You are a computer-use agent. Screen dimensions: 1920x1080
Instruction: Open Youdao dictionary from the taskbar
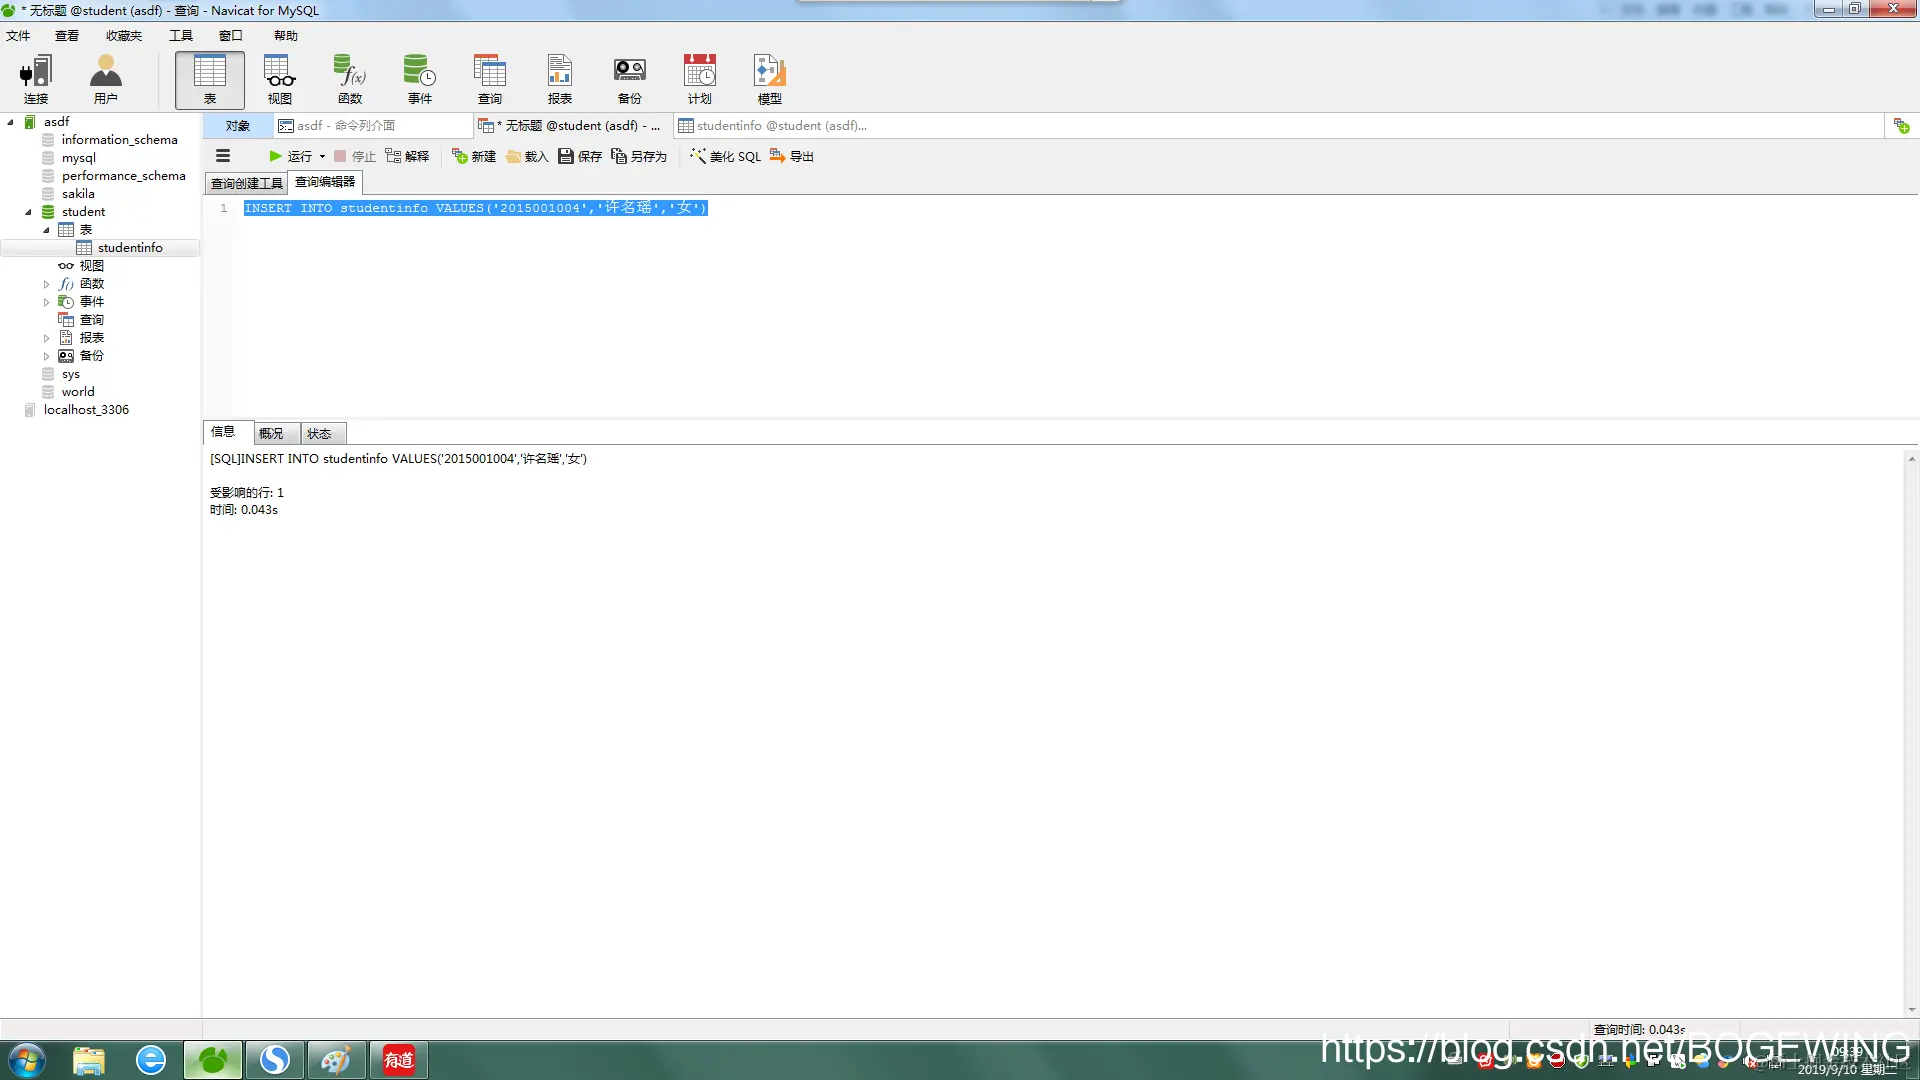[x=398, y=1060]
